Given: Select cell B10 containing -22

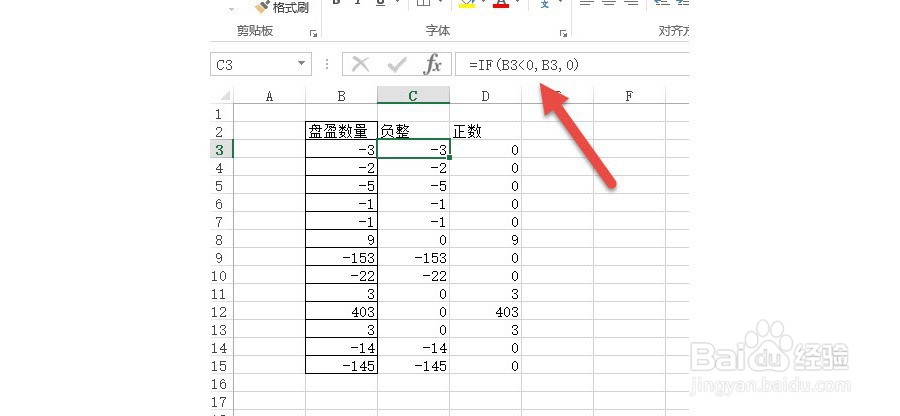Looking at the screenshot, I should pyautogui.click(x=342, y=276).
